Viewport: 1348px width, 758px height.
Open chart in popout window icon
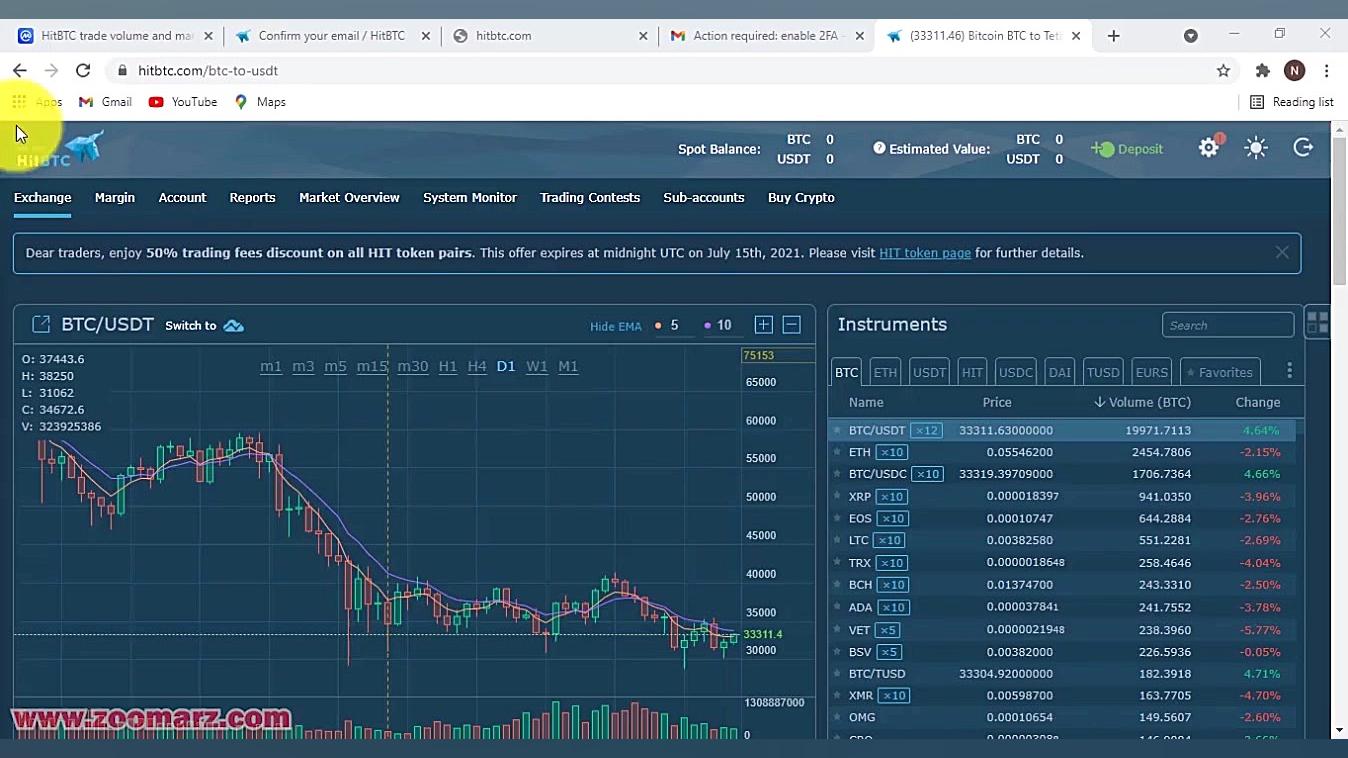(x=41, y=324)
